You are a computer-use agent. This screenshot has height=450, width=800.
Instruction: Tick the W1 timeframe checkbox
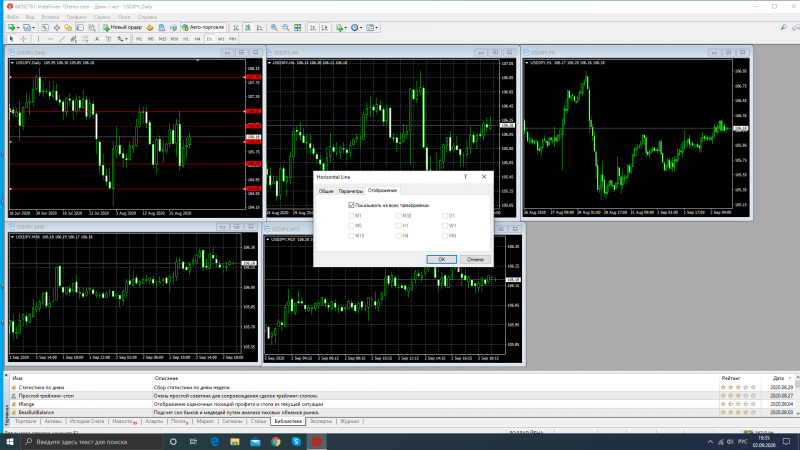tap(444, 225)
